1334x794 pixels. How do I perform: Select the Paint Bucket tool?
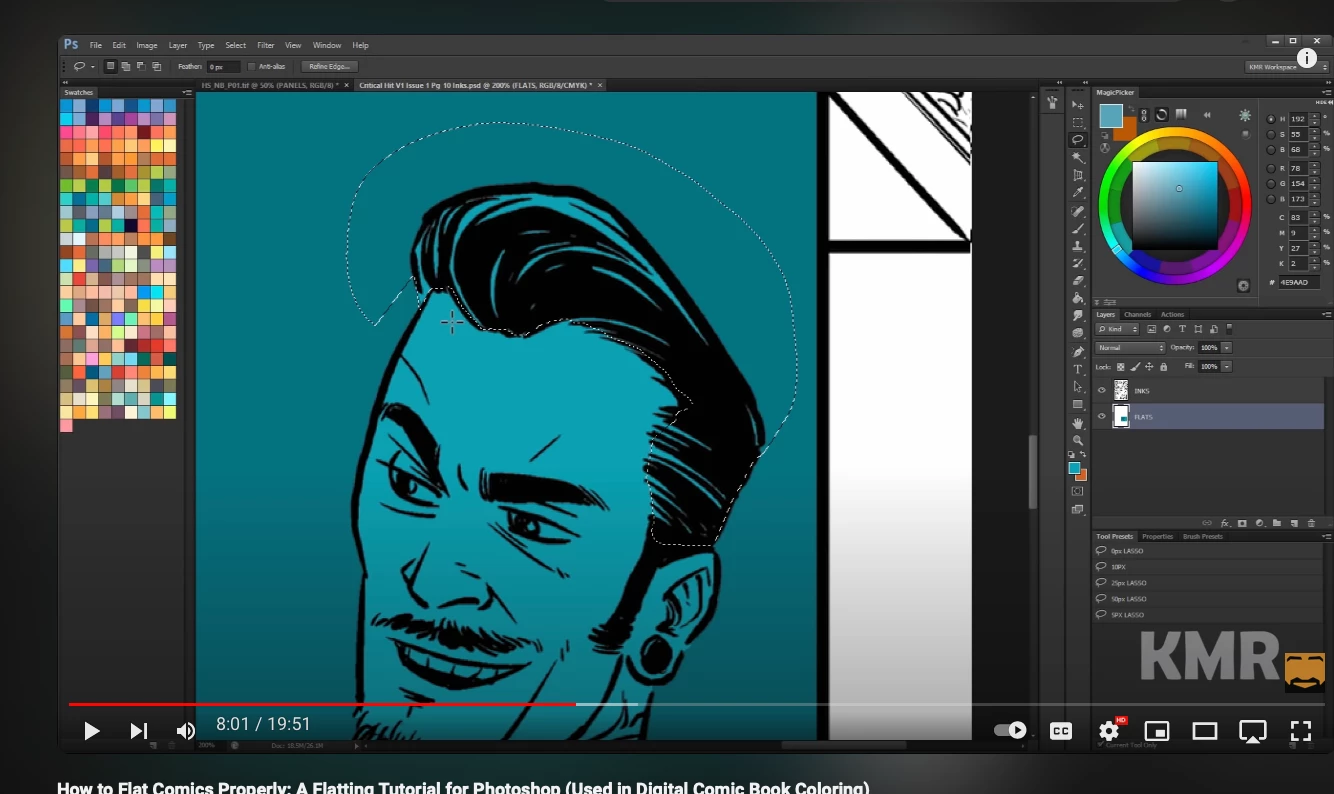click(x=1077, y=298)
